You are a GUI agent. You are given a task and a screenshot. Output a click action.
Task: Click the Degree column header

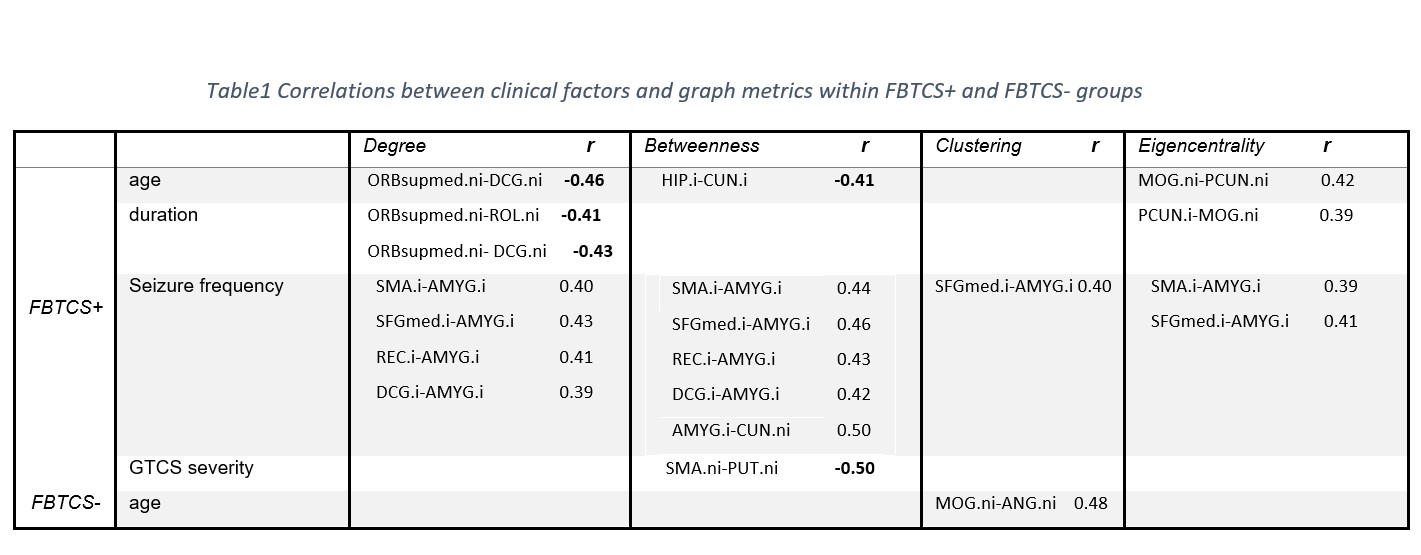pyautogui.click(x=394, y=146)
